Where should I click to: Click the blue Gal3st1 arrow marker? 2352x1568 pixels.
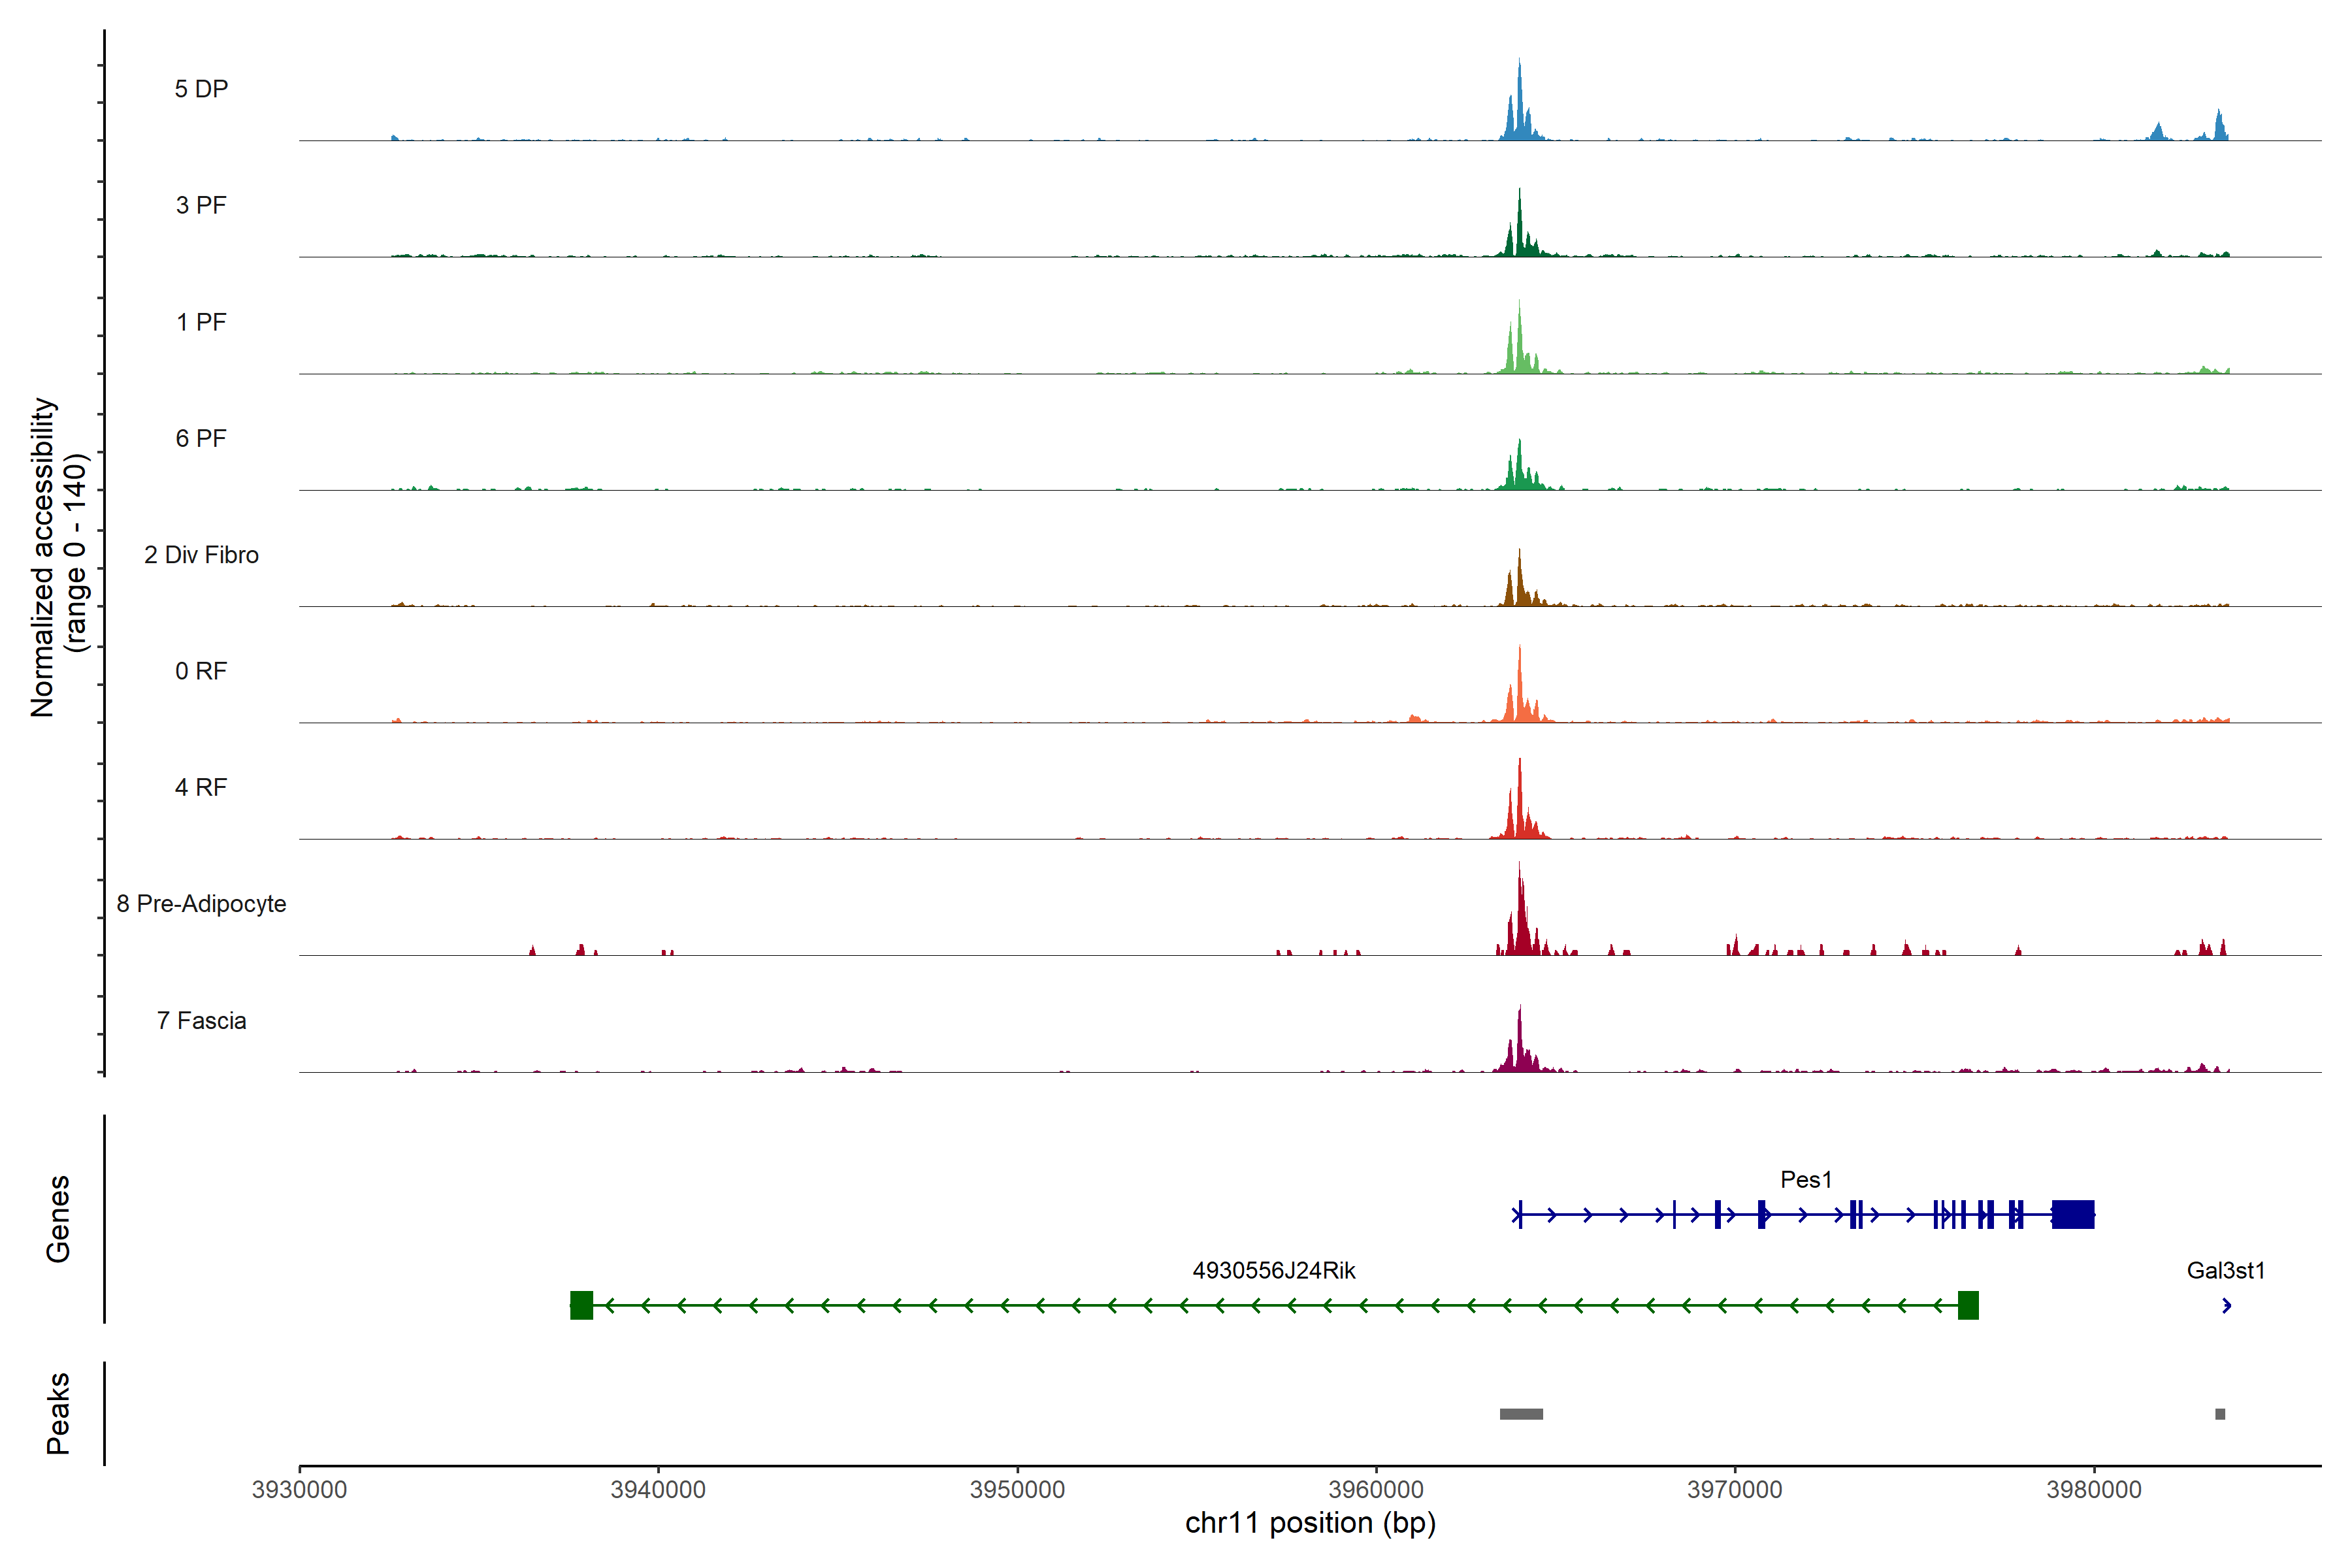click(2226, 1305)
